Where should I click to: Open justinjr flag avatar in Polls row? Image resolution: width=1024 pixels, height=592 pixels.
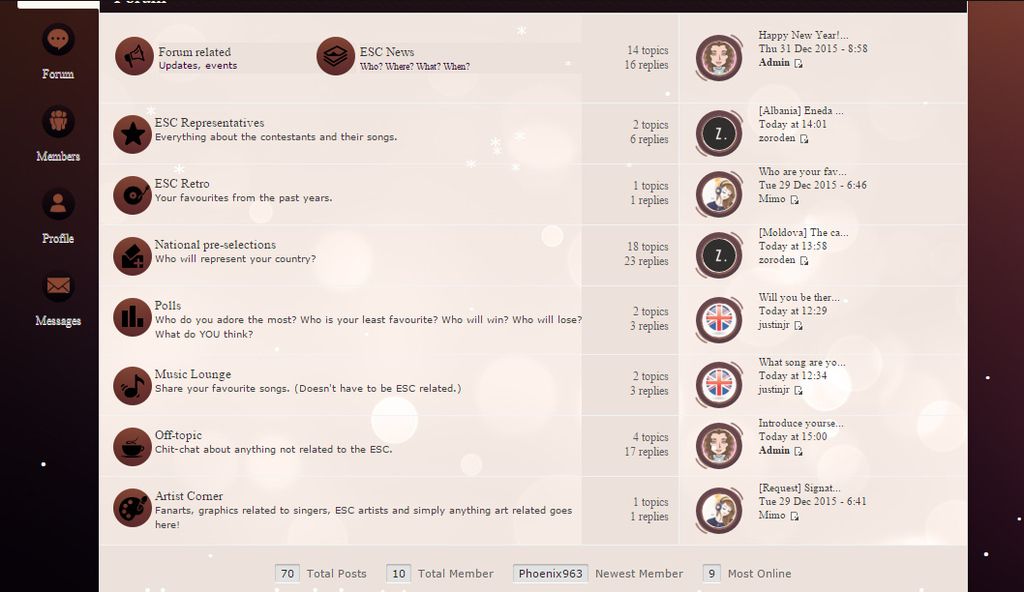point(719,320)
